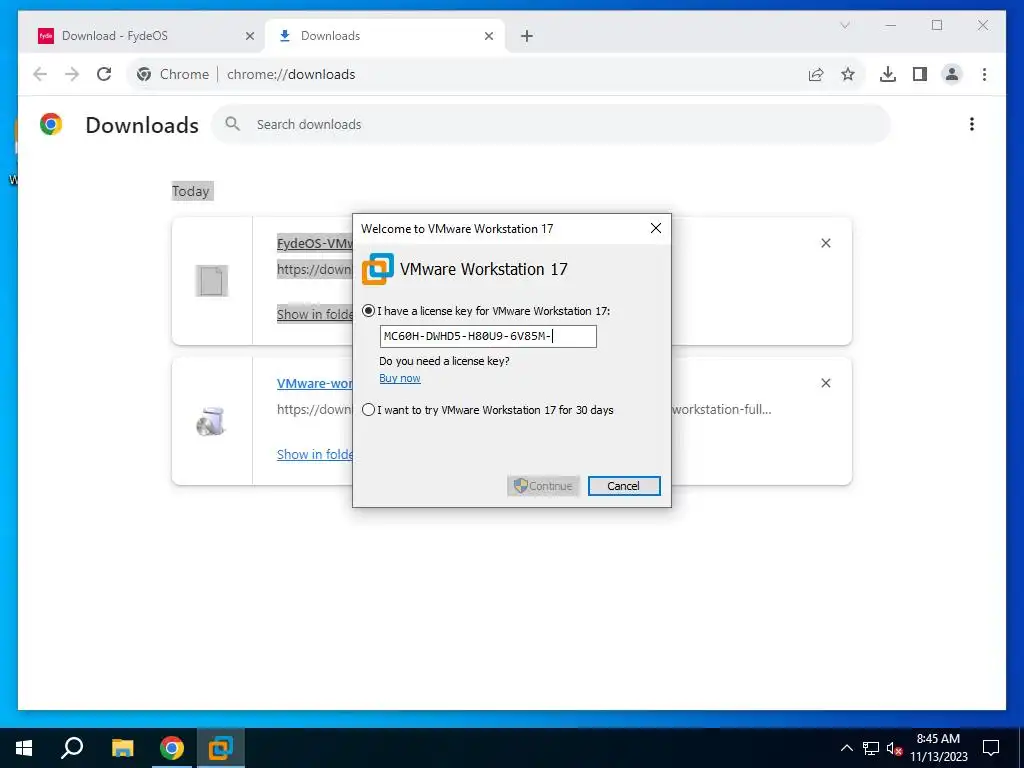1024x768 pixels.
Task: Choose the 30-day trial radio option
Action: (368, 410)
